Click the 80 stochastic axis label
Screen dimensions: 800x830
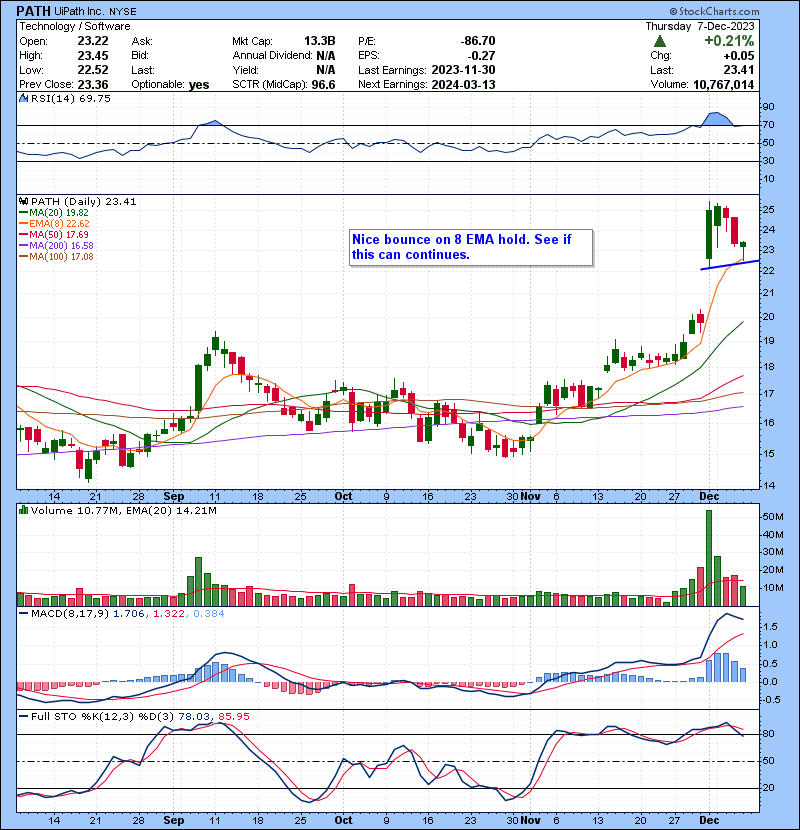[768, 734]
